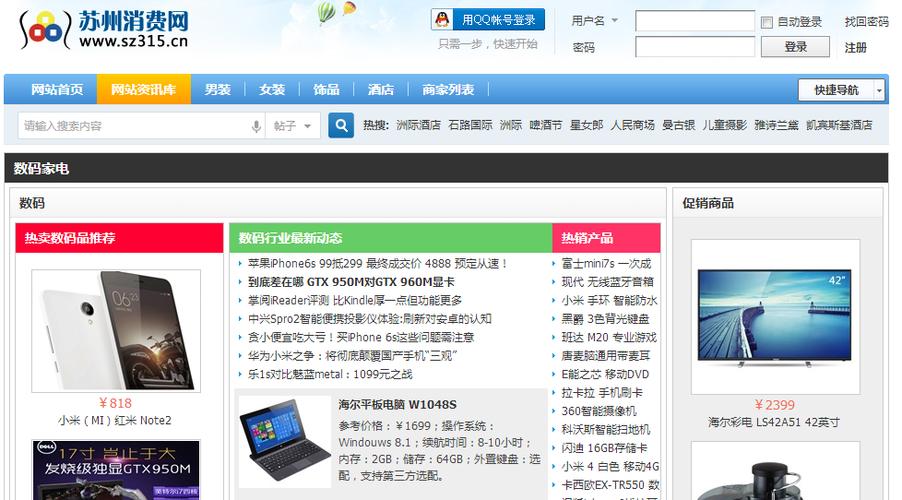Expand the 快捷导航 dropdown
The width and height of the screenshot is (902, 500).
841,90
